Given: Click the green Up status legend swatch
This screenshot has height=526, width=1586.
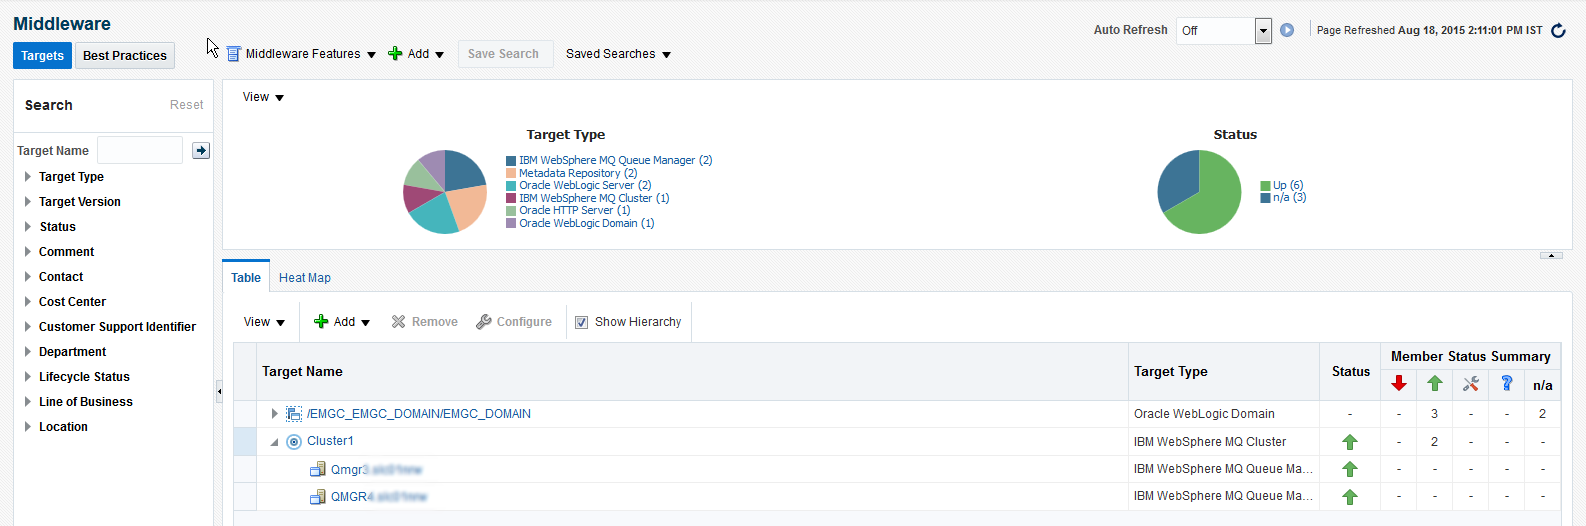Looking at the screenshot, I should click(x=1265, y=186).
